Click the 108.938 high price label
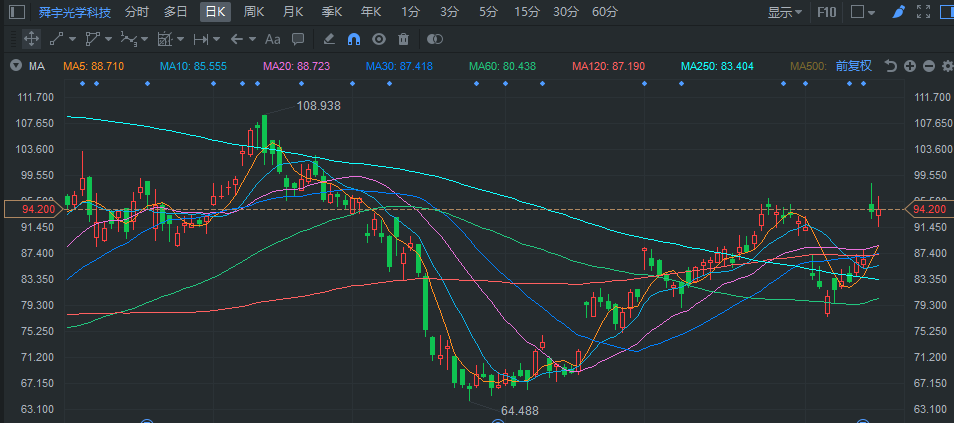954x423 pixels. click(318, 106)
